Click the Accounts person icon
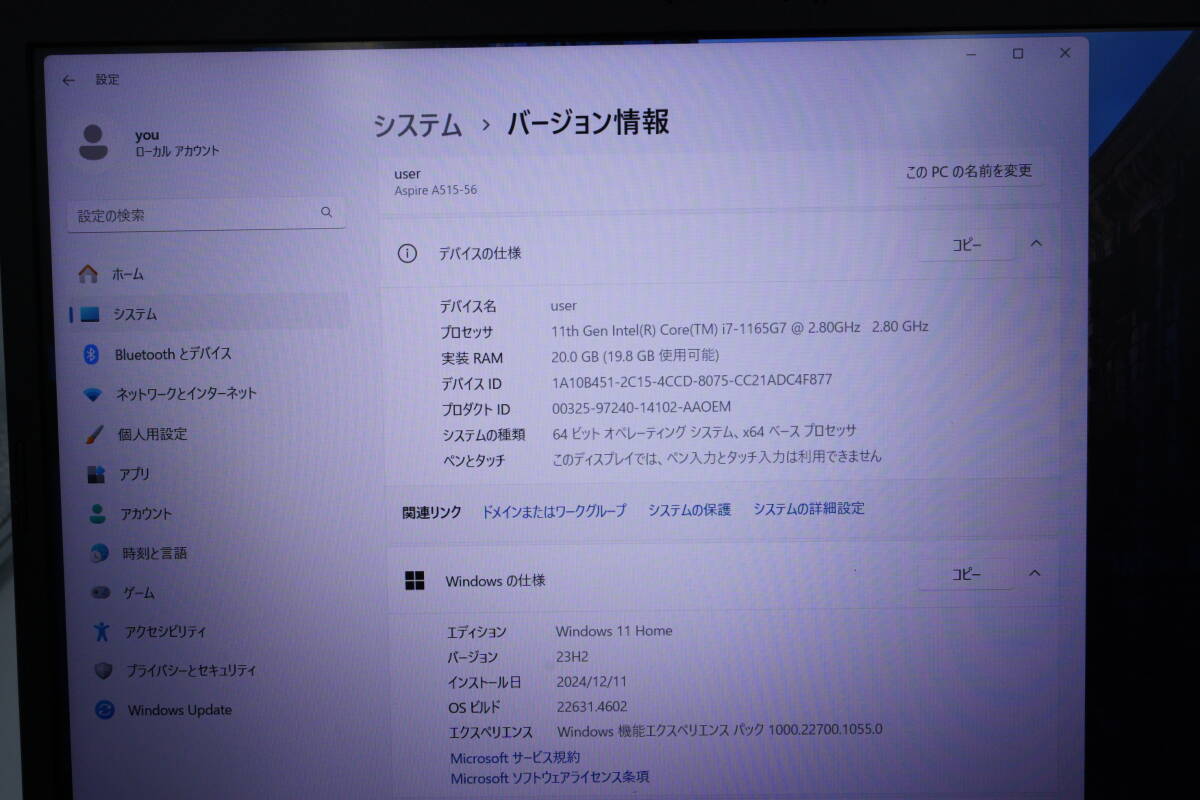The height and width of the screenshot is (800, 1200). [x=97, y=514]
